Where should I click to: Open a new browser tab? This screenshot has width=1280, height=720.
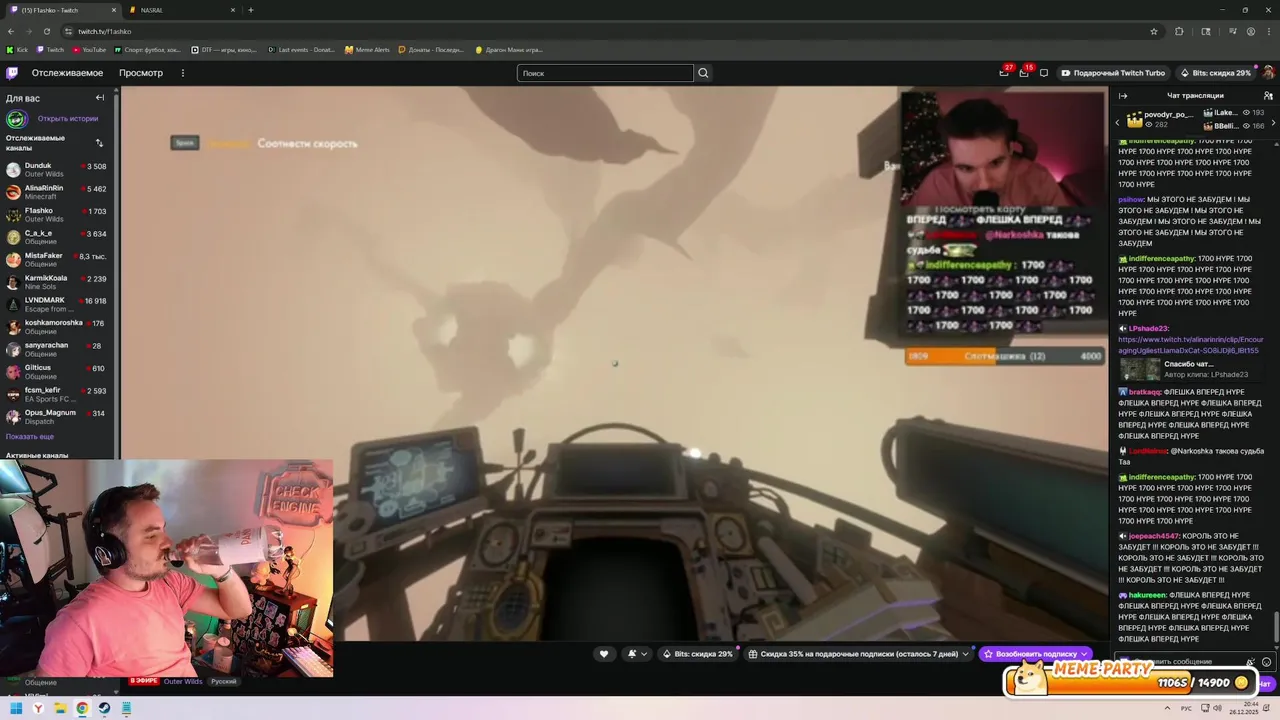pyautogui.click(x=250, y=10)
